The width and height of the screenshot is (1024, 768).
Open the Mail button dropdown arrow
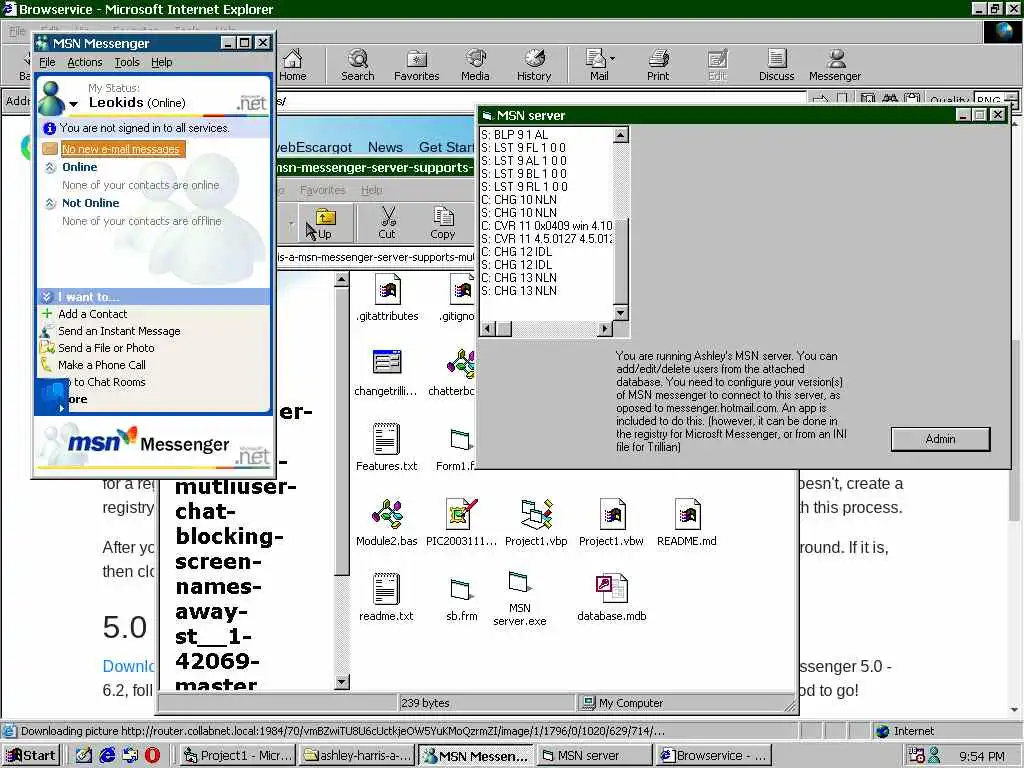click(x=613, y=59)
